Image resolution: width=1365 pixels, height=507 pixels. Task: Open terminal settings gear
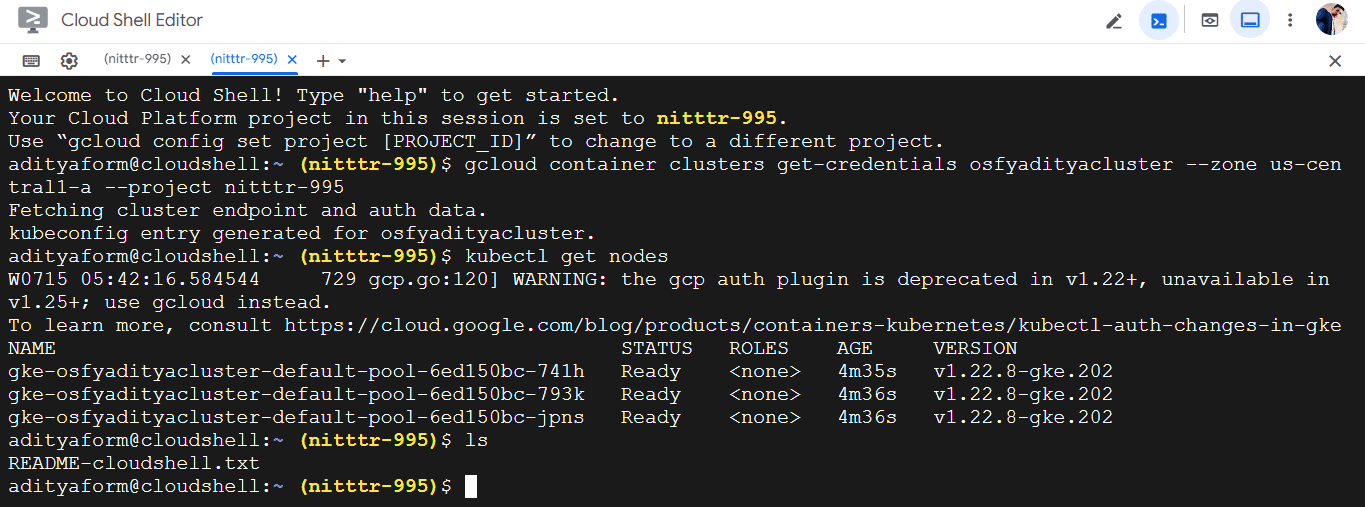point(69,61)
